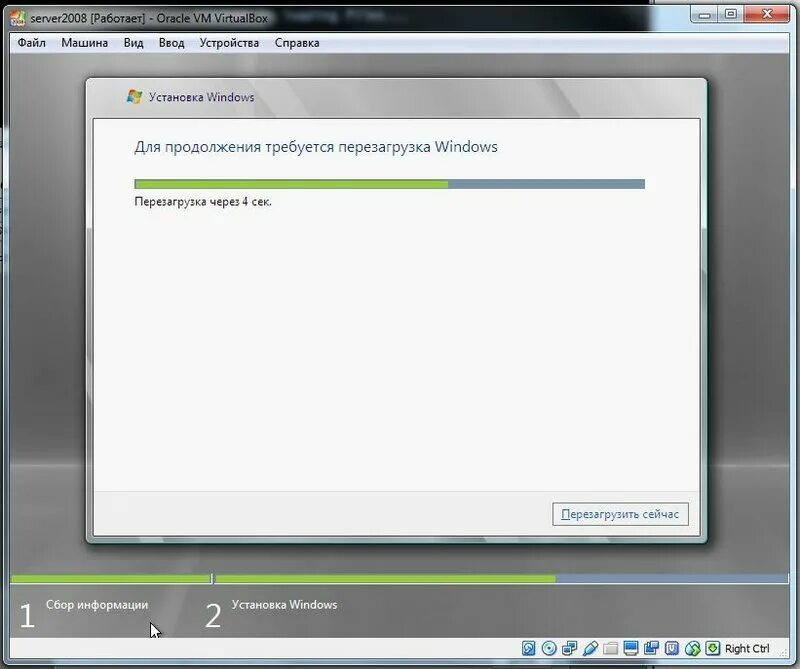This screenshot has width=800, height=669.
Task: Click the video capture status icon
Action: 652,648
